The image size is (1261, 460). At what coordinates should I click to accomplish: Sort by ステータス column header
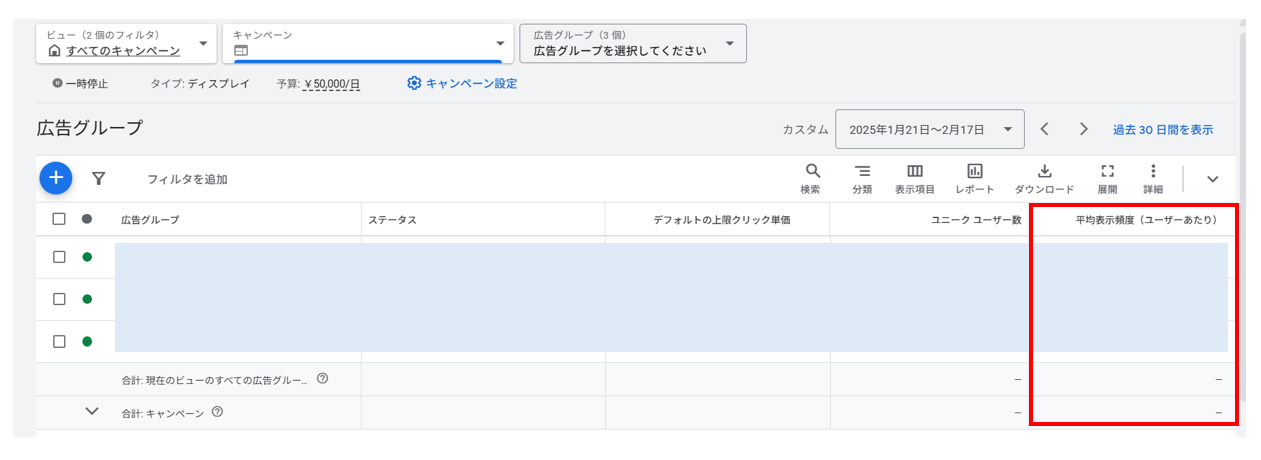pos(392,219)
